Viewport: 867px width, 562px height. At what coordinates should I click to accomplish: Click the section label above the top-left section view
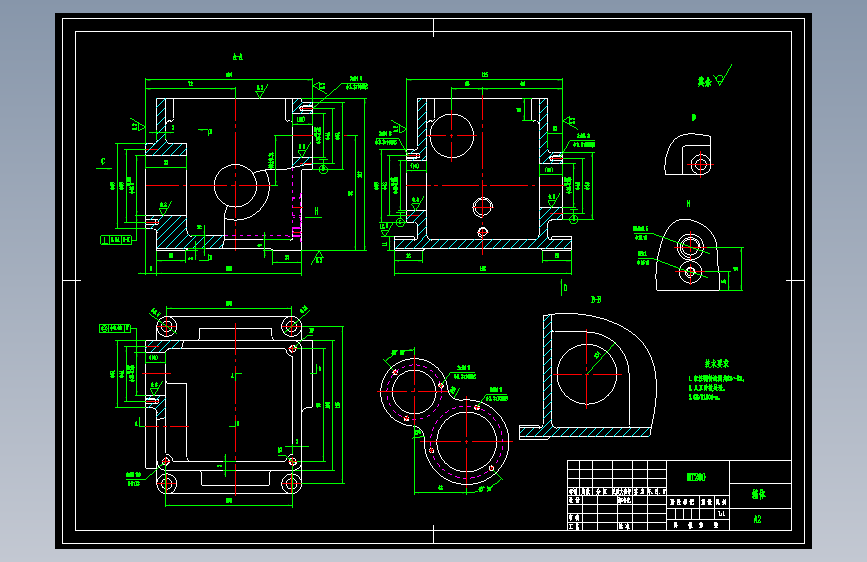click(x=238, y=57)
